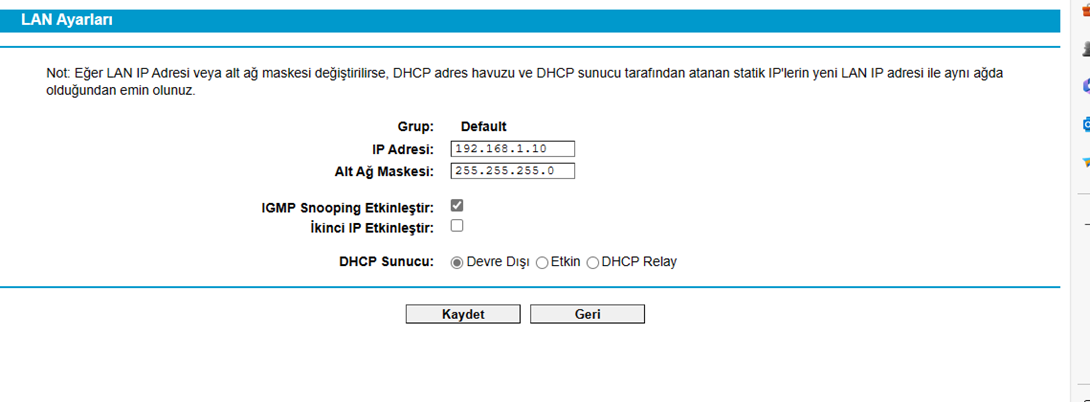The width and height of the screenshot is (1090, 402).
Task: Click the LAN Ayarları header title
Action: pos(67,20)
